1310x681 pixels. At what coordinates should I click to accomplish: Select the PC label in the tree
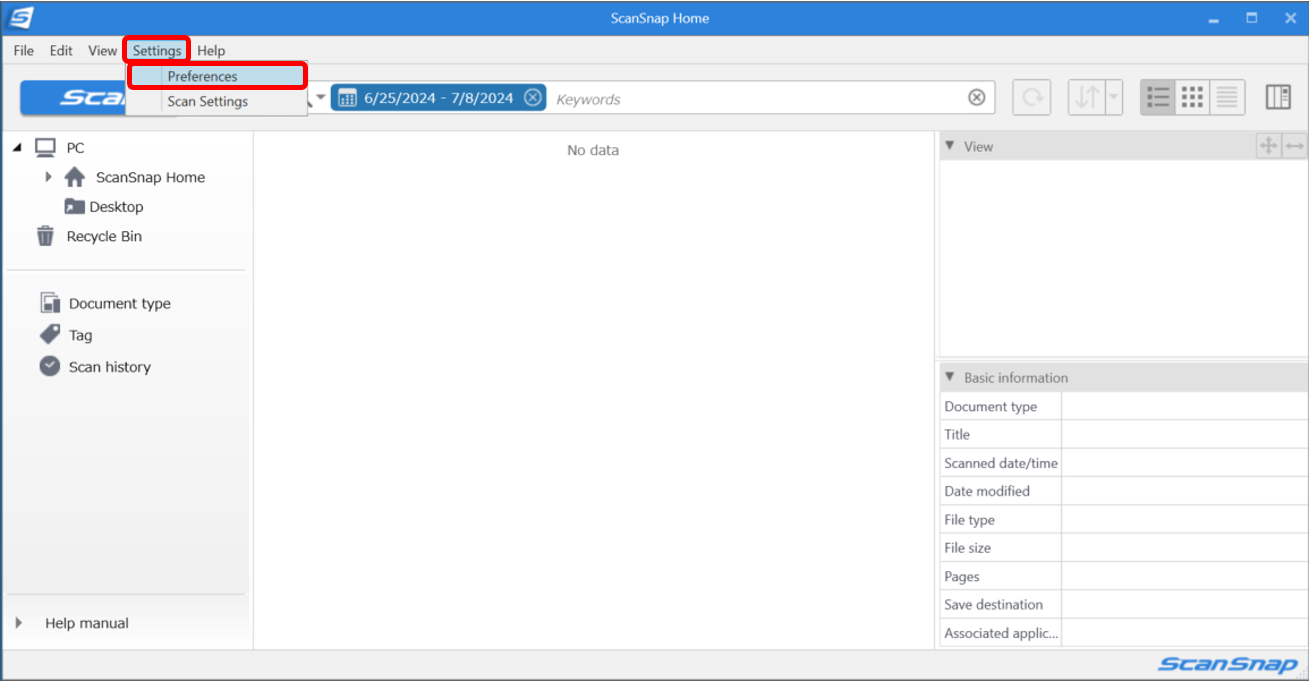76,148
